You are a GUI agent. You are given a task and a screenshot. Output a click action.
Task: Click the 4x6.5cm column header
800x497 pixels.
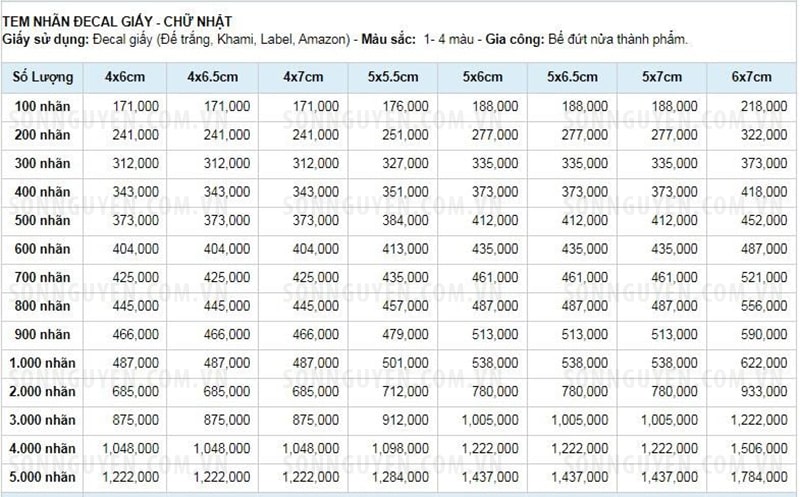point(213,77)
